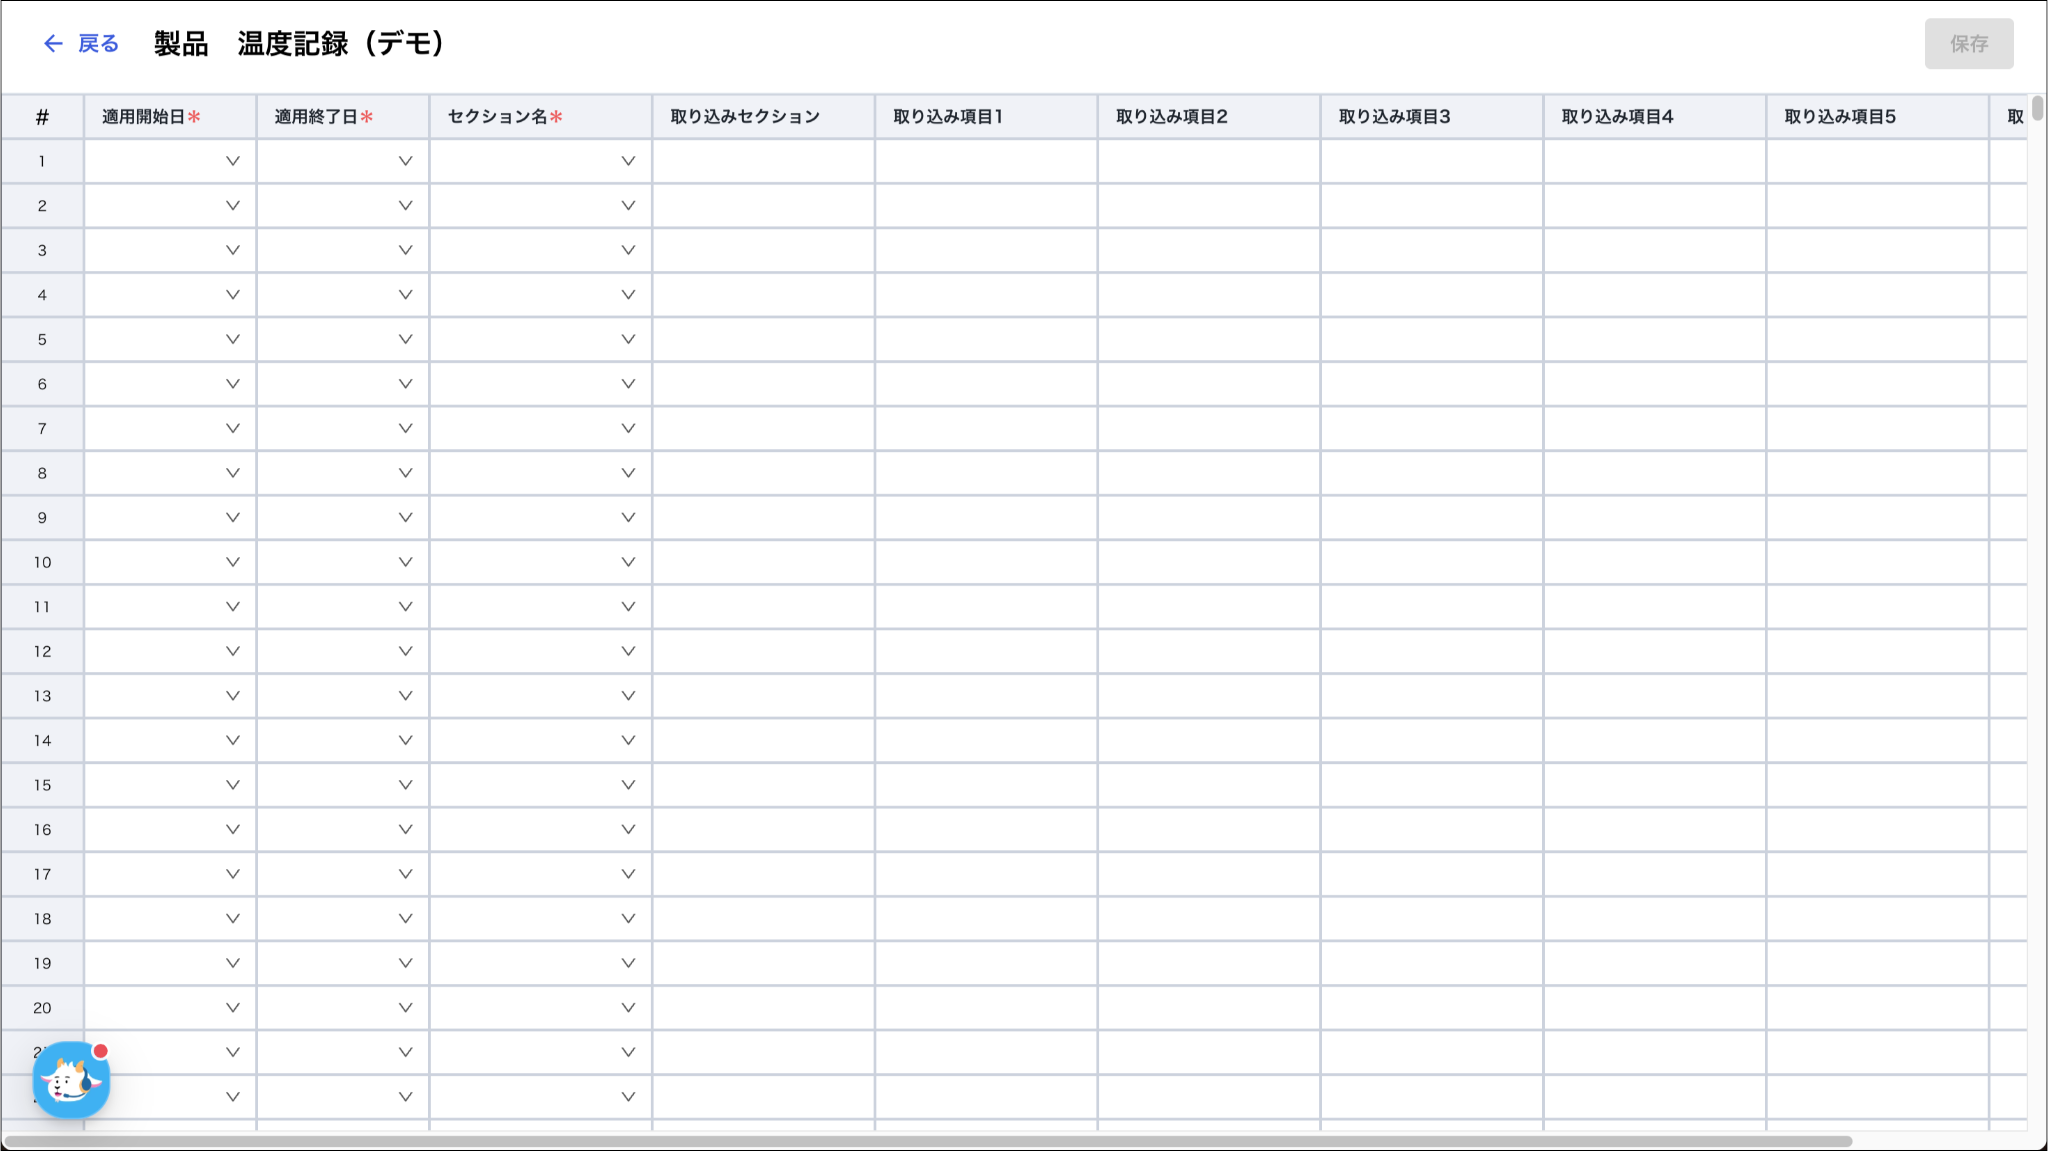Click 取り込みセクション cell in row 2
Screen dimensions: 2048x1151
[763, 206]
